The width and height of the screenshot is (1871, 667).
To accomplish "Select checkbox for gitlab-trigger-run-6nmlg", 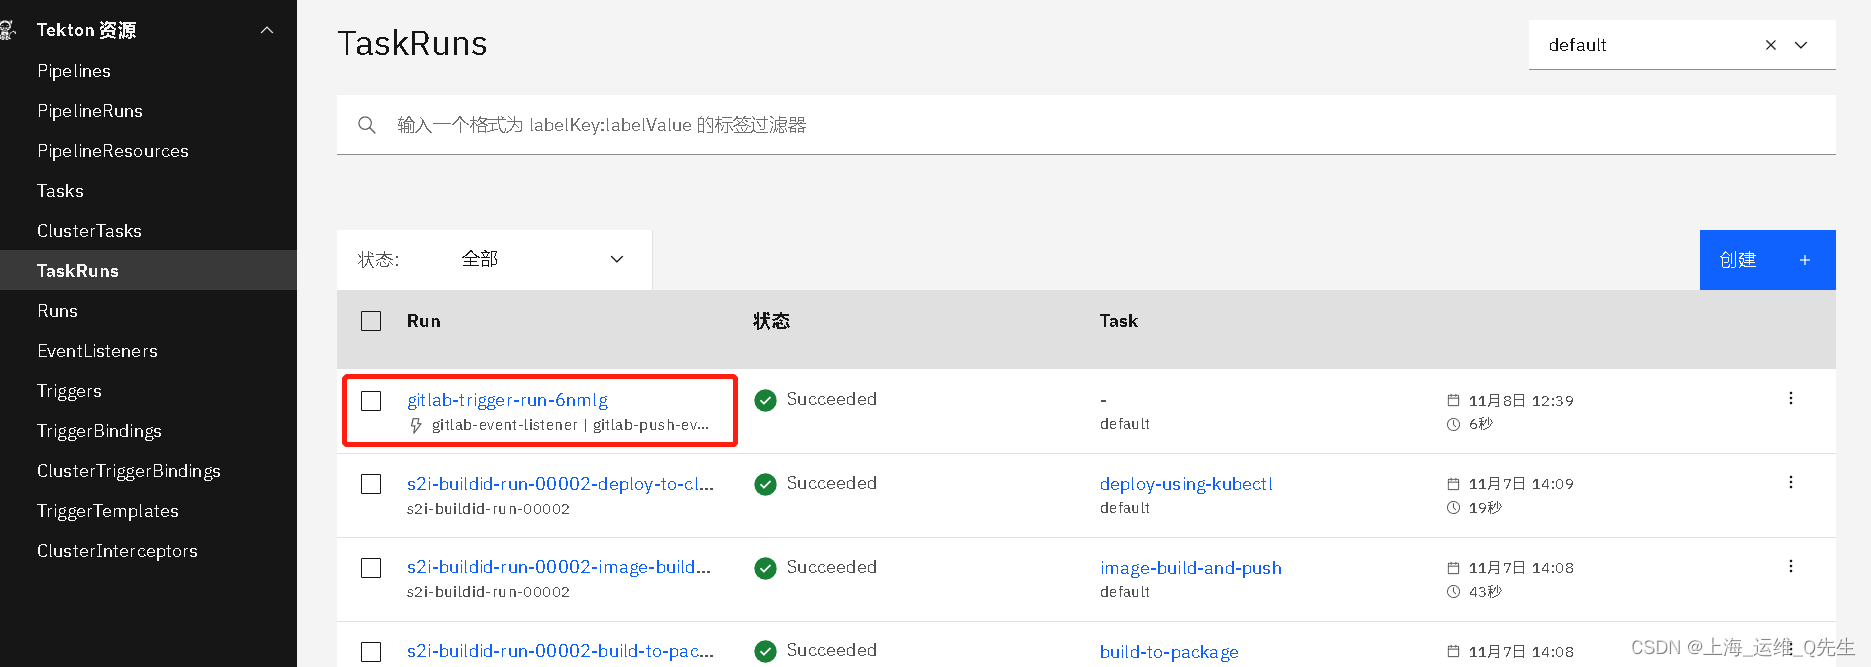I will pyautogui.click(x=371, y=401).
